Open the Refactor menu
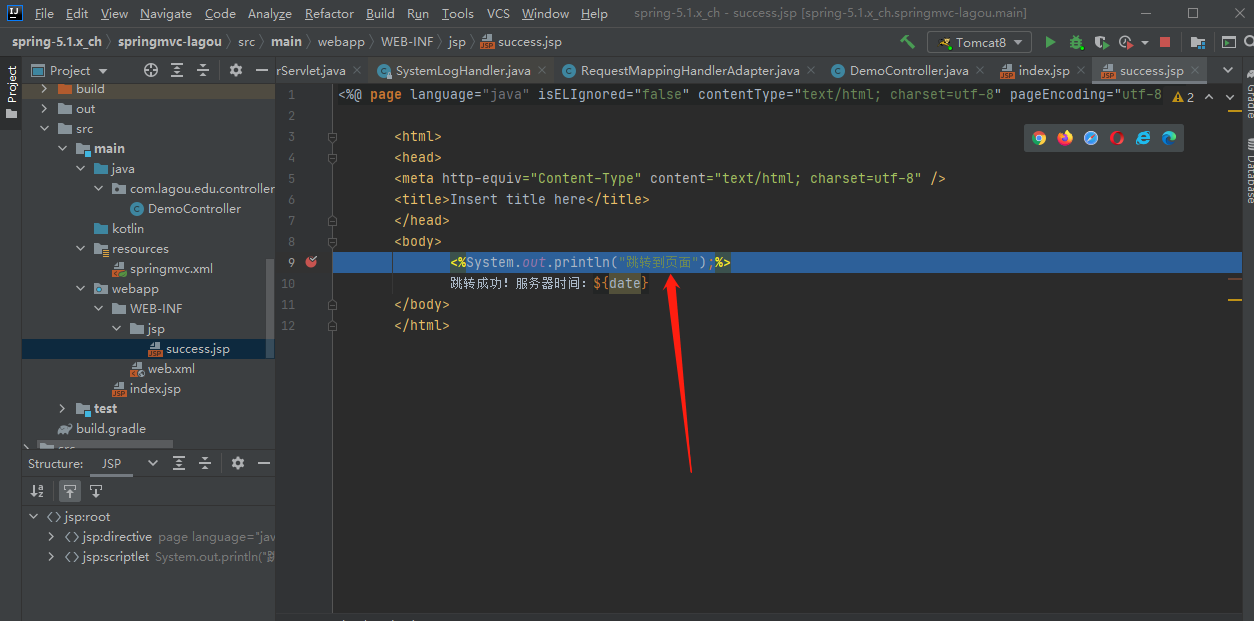Image resolution: width=1254 pixels, height=621 pixels. point(329,13)
